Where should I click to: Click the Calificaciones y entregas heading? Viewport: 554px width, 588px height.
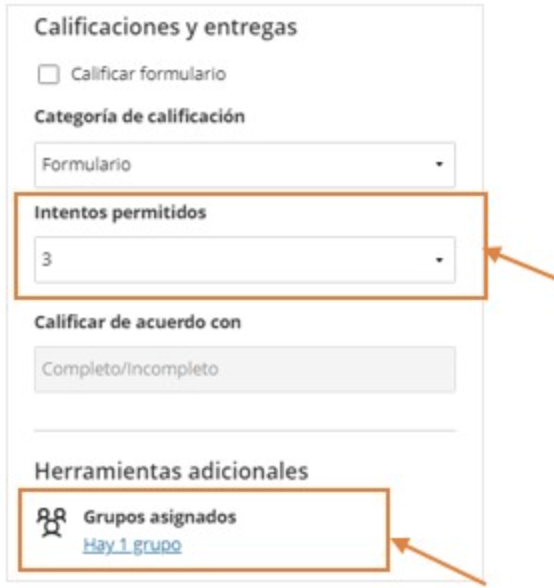coord(166,28)
